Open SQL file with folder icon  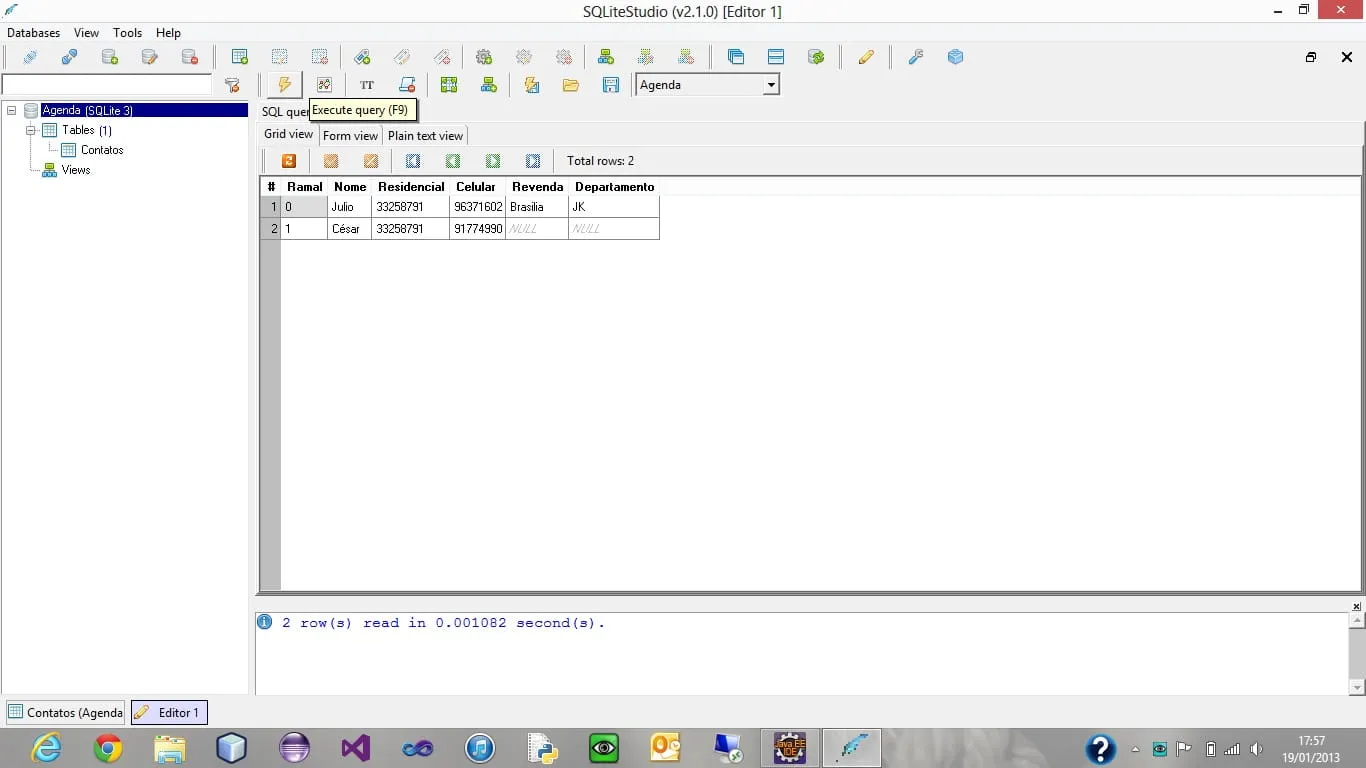tap(571, 85)
